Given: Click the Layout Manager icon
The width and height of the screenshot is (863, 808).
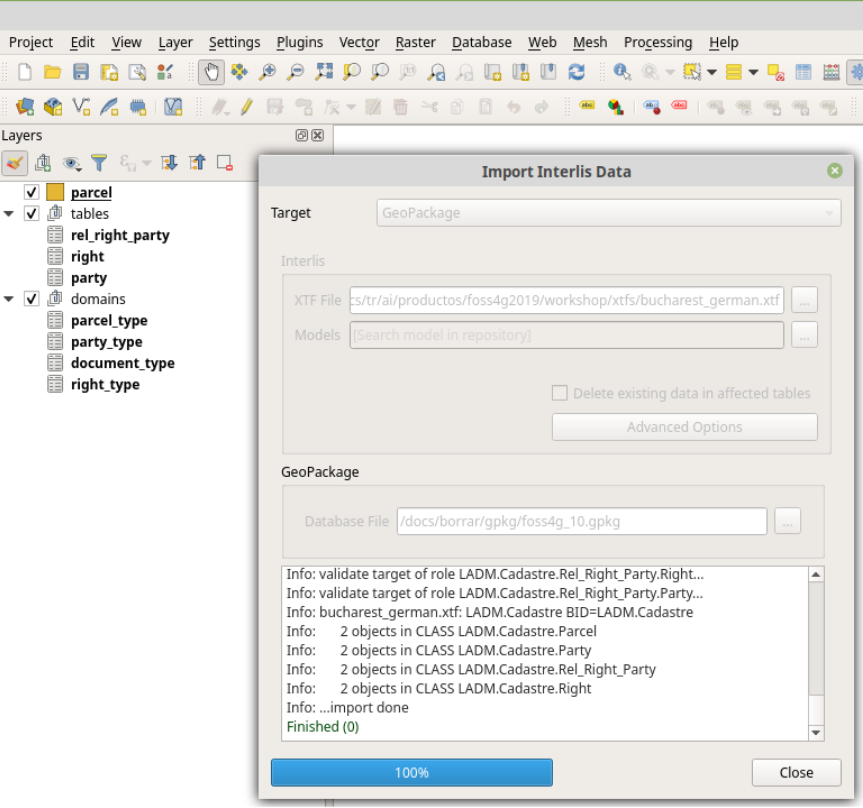Looking at the screenshot, I should coord(137,72).
